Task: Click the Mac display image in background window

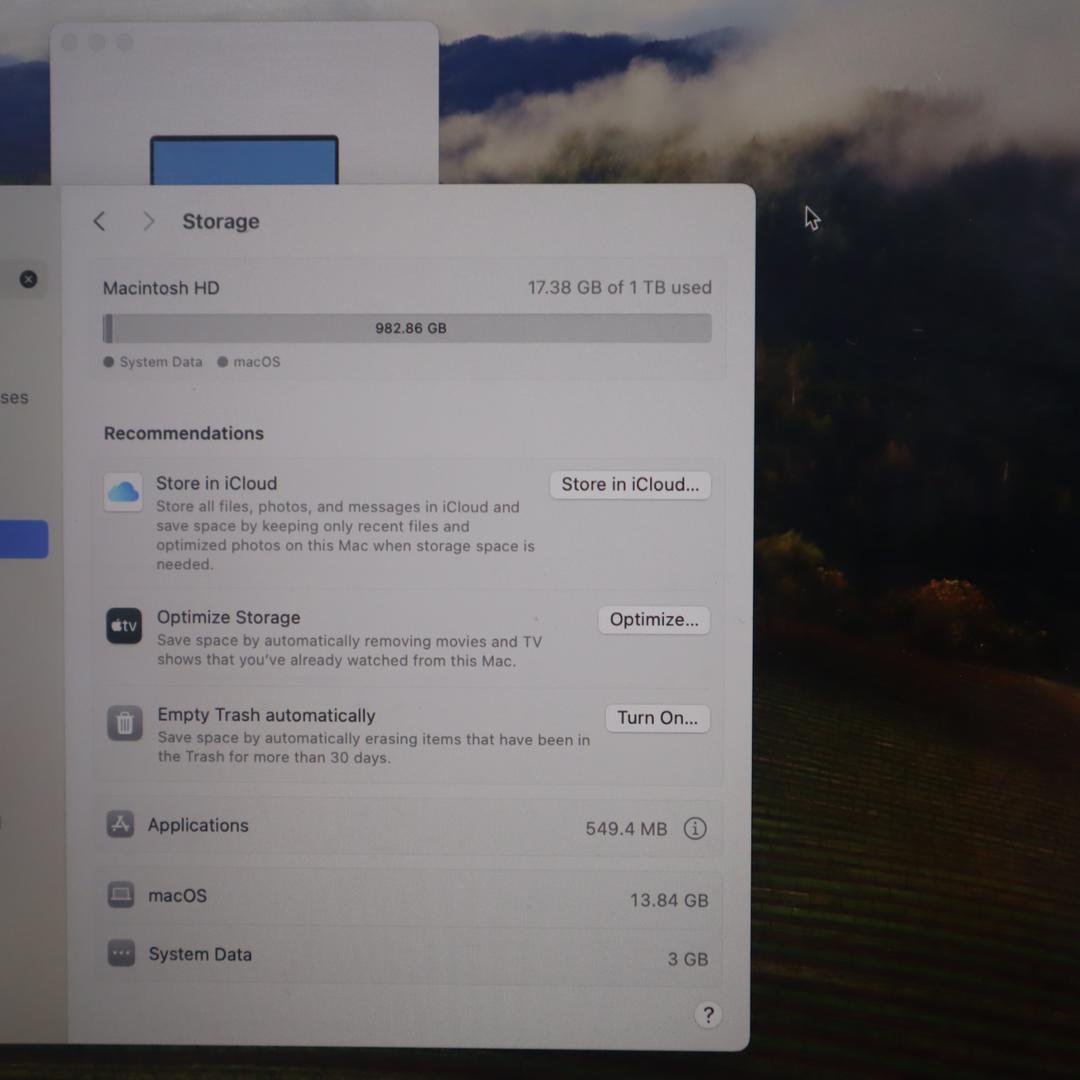Action: point(244,160)
